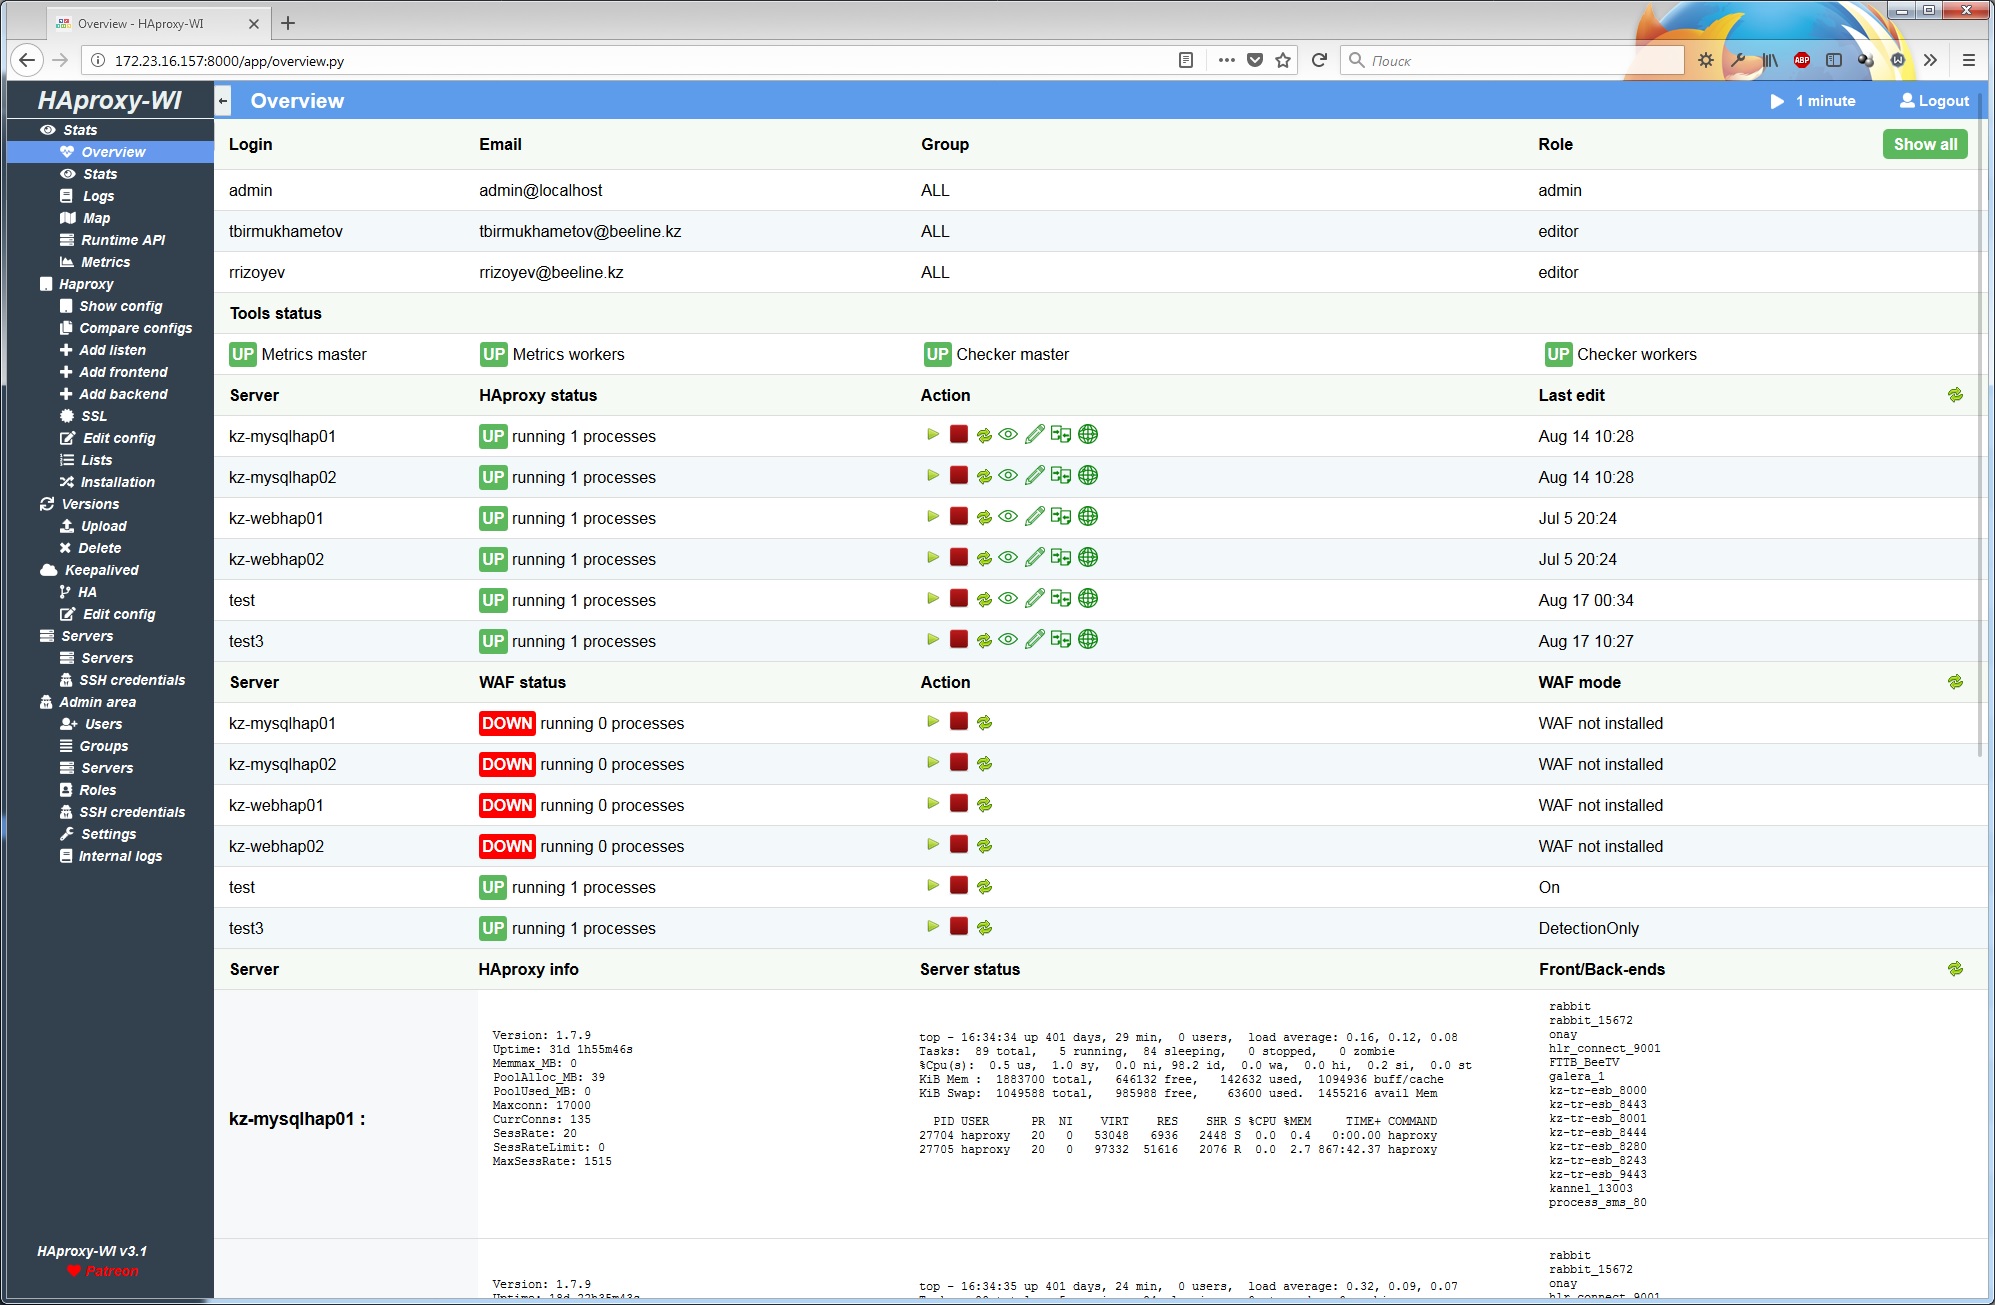Go to SSH credentials under Admin area

pos(132,812)
